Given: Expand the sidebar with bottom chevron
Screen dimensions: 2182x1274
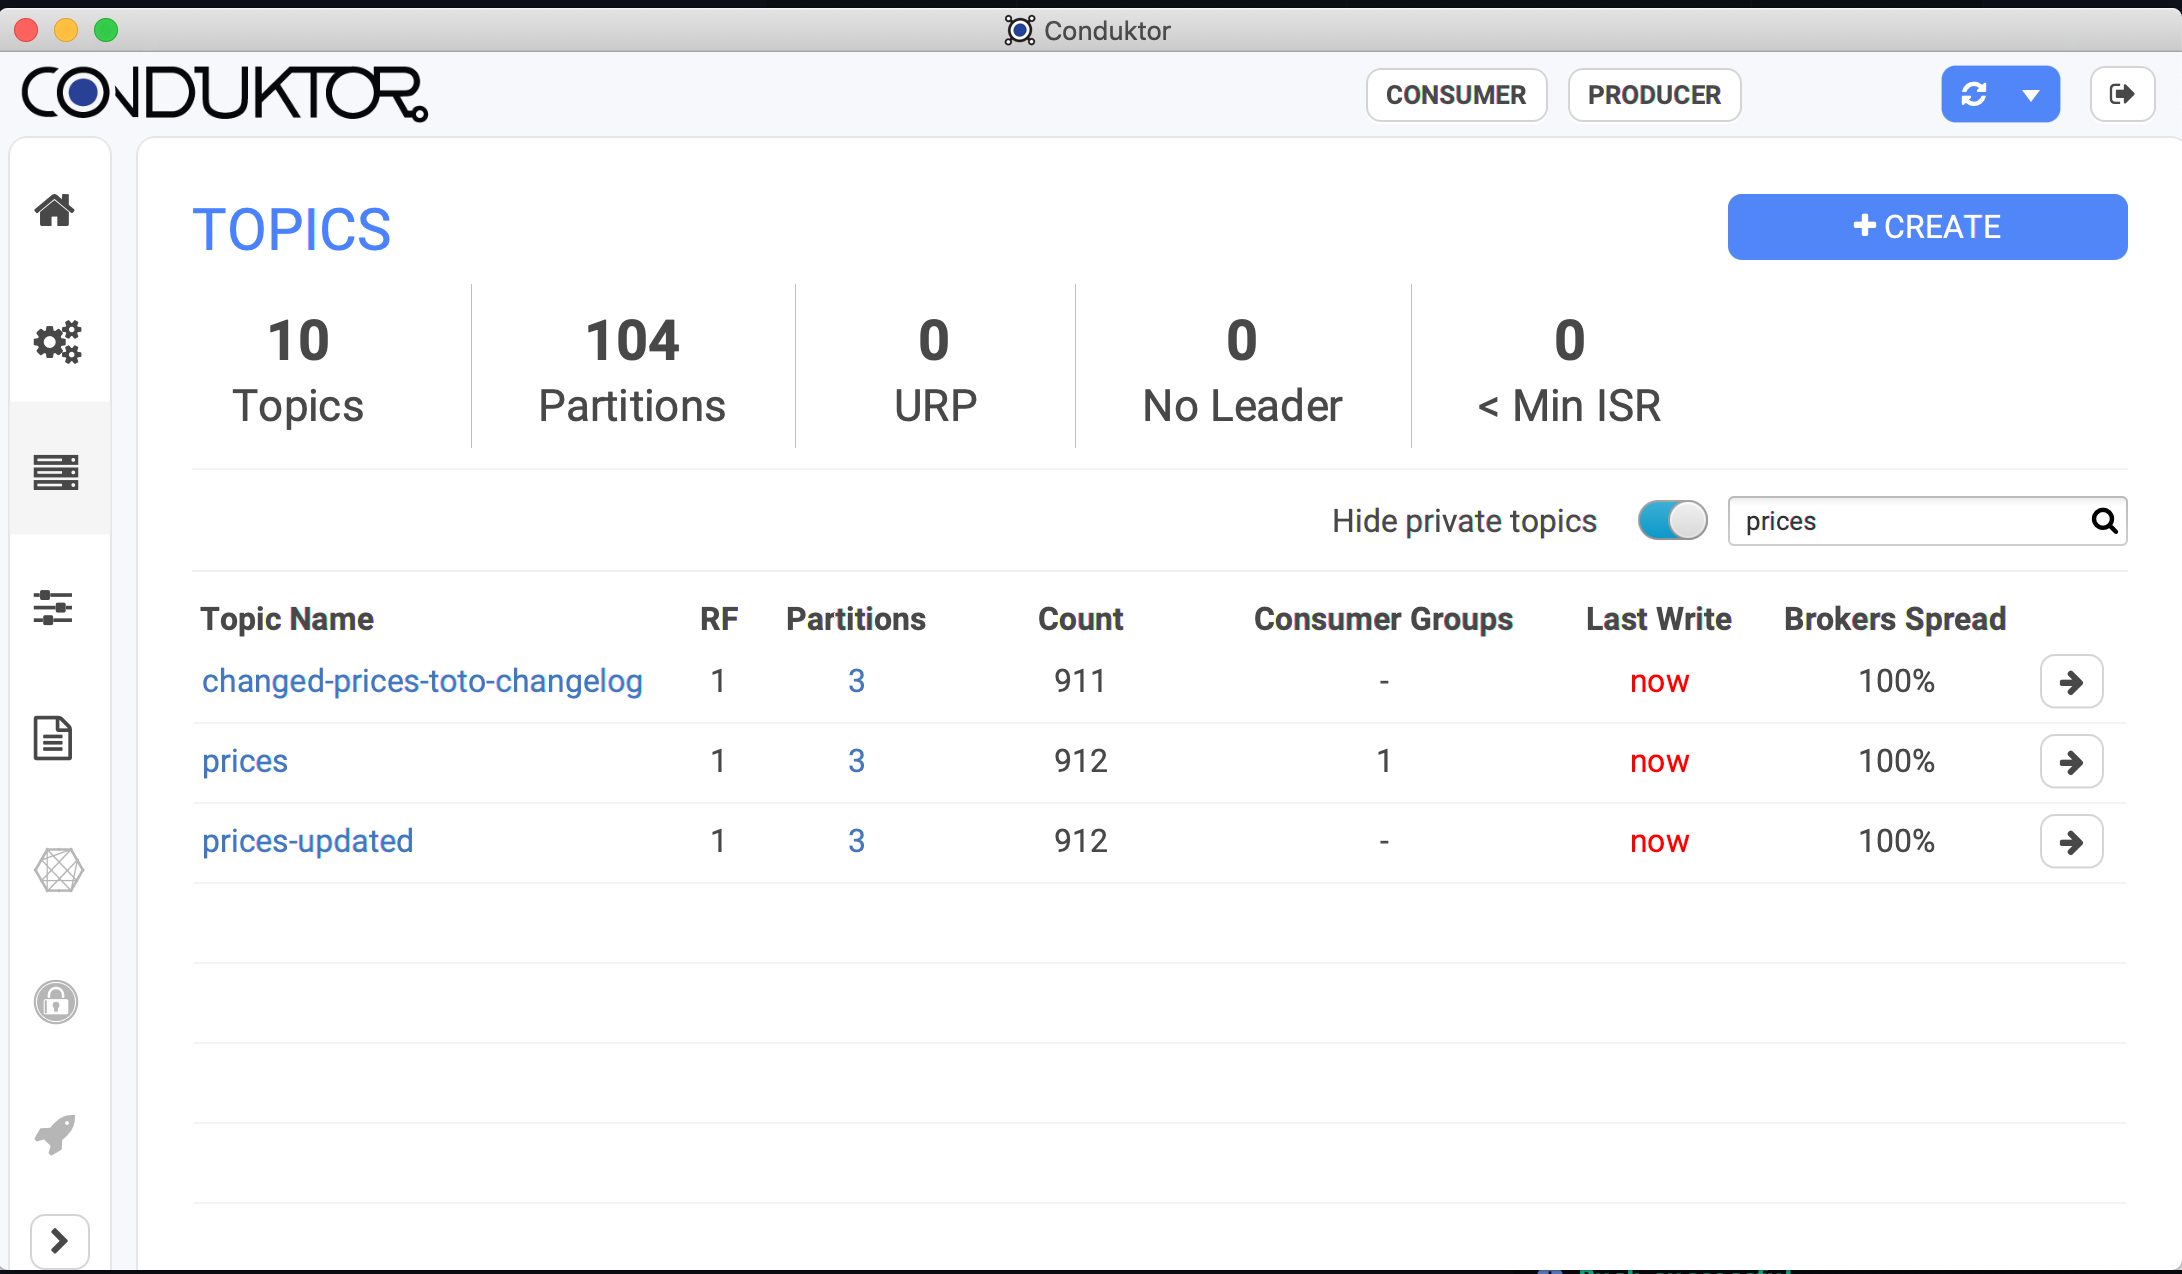Looking at the screenshot, I should [x=59, y=1241].
